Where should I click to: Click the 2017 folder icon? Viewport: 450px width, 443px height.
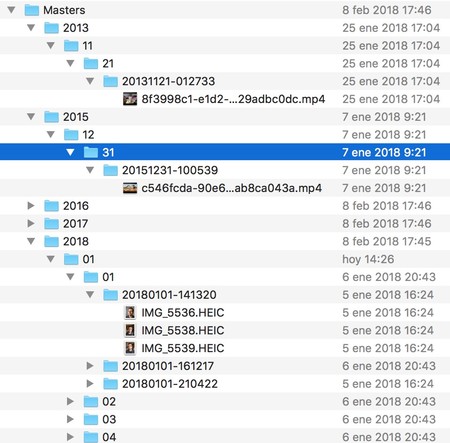pyautogui.click(x=52, y=223)
